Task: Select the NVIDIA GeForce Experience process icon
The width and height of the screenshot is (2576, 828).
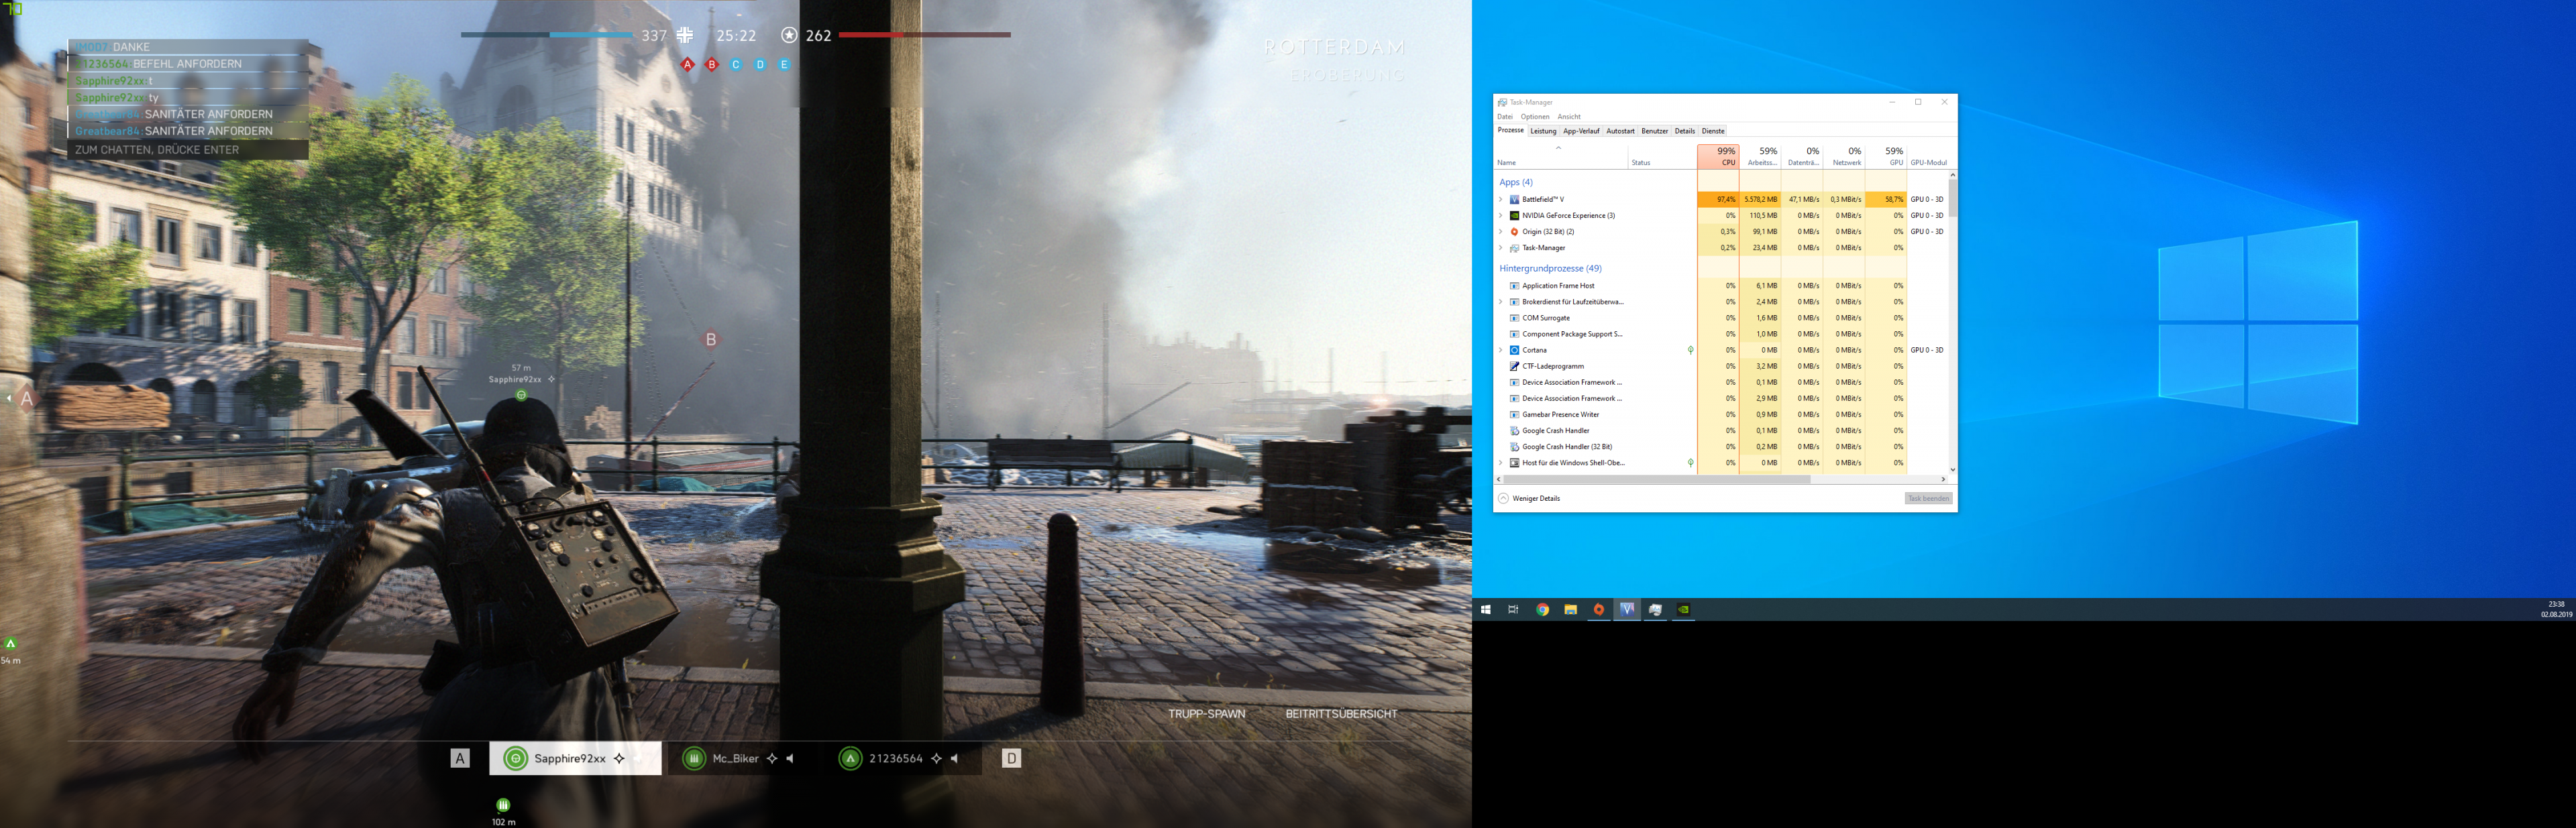Action: point(1514,215)
